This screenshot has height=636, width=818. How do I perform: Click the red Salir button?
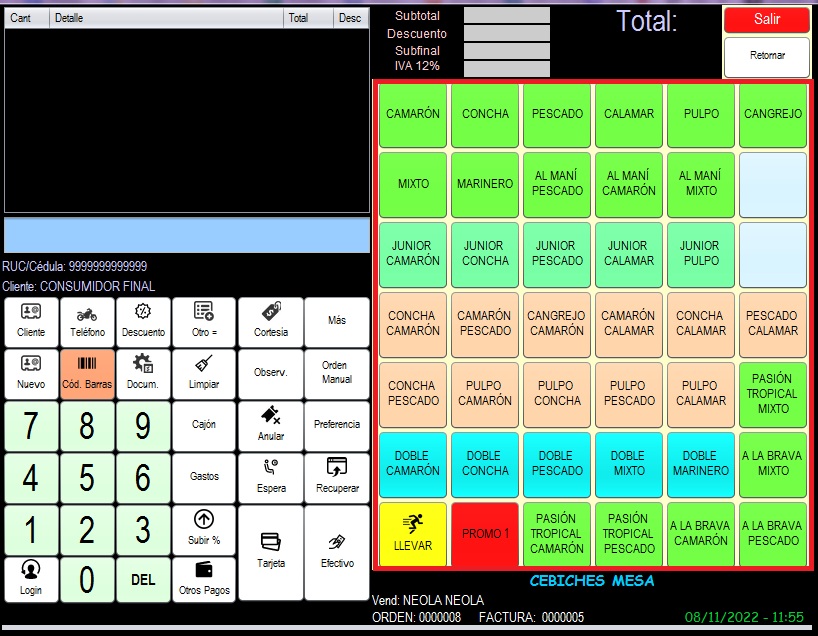point(766,20)
